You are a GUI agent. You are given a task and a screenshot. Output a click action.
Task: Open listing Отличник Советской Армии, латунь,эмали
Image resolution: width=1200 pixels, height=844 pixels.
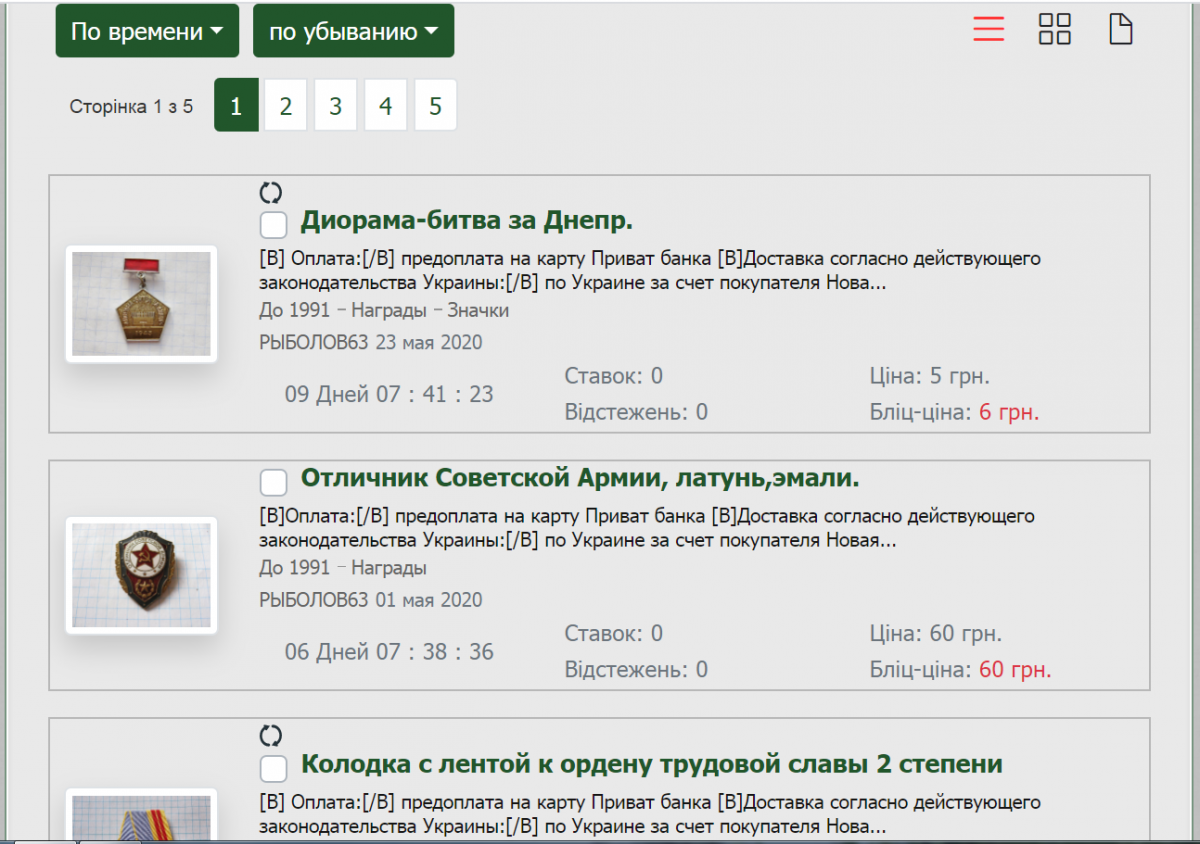[580, 478]
